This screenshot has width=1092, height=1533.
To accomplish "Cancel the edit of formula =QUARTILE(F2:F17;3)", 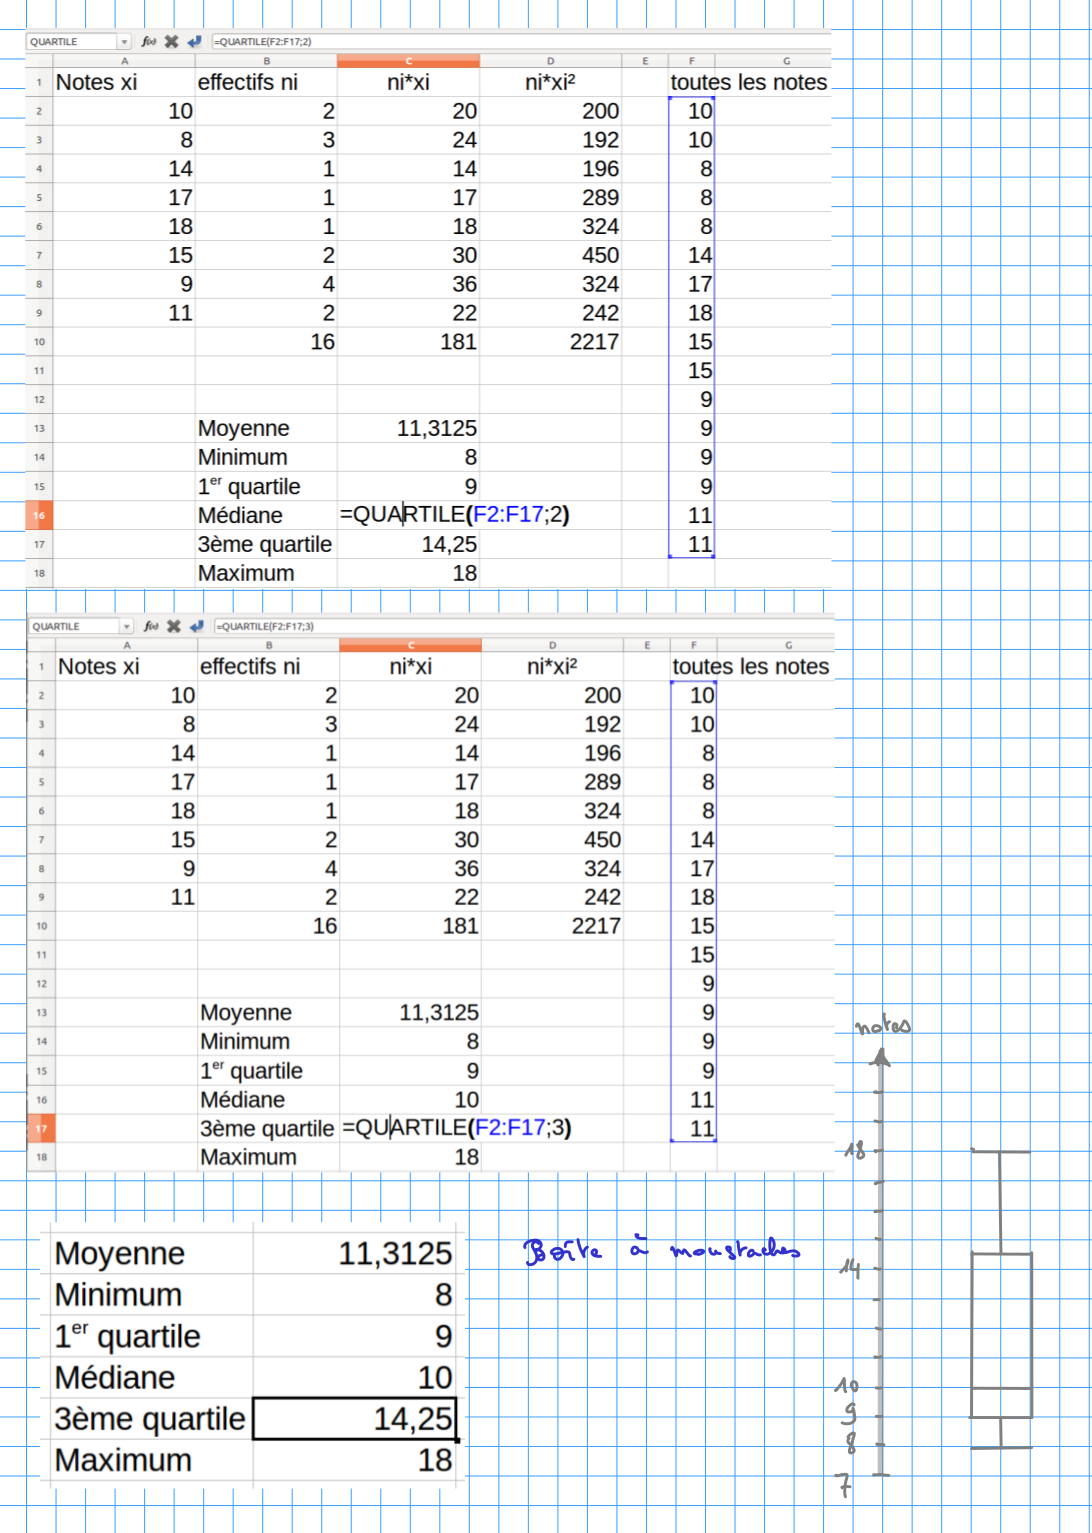I will coord(173,626).
